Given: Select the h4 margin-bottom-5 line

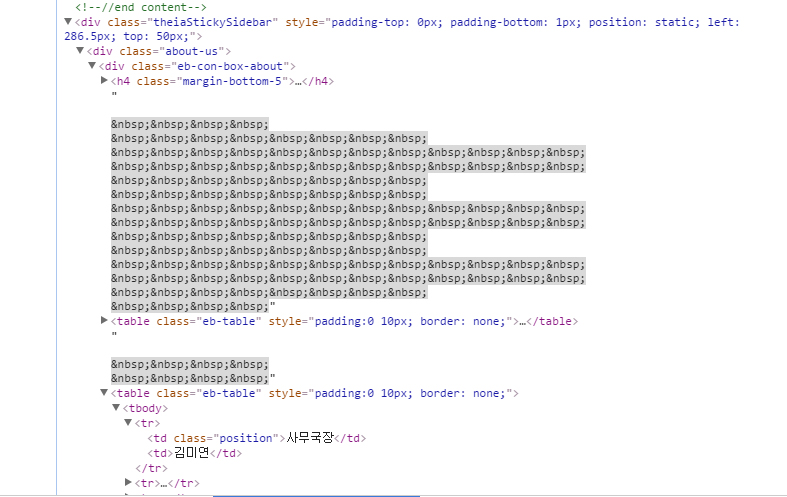Looking at the screenshot, I should 222,81.
